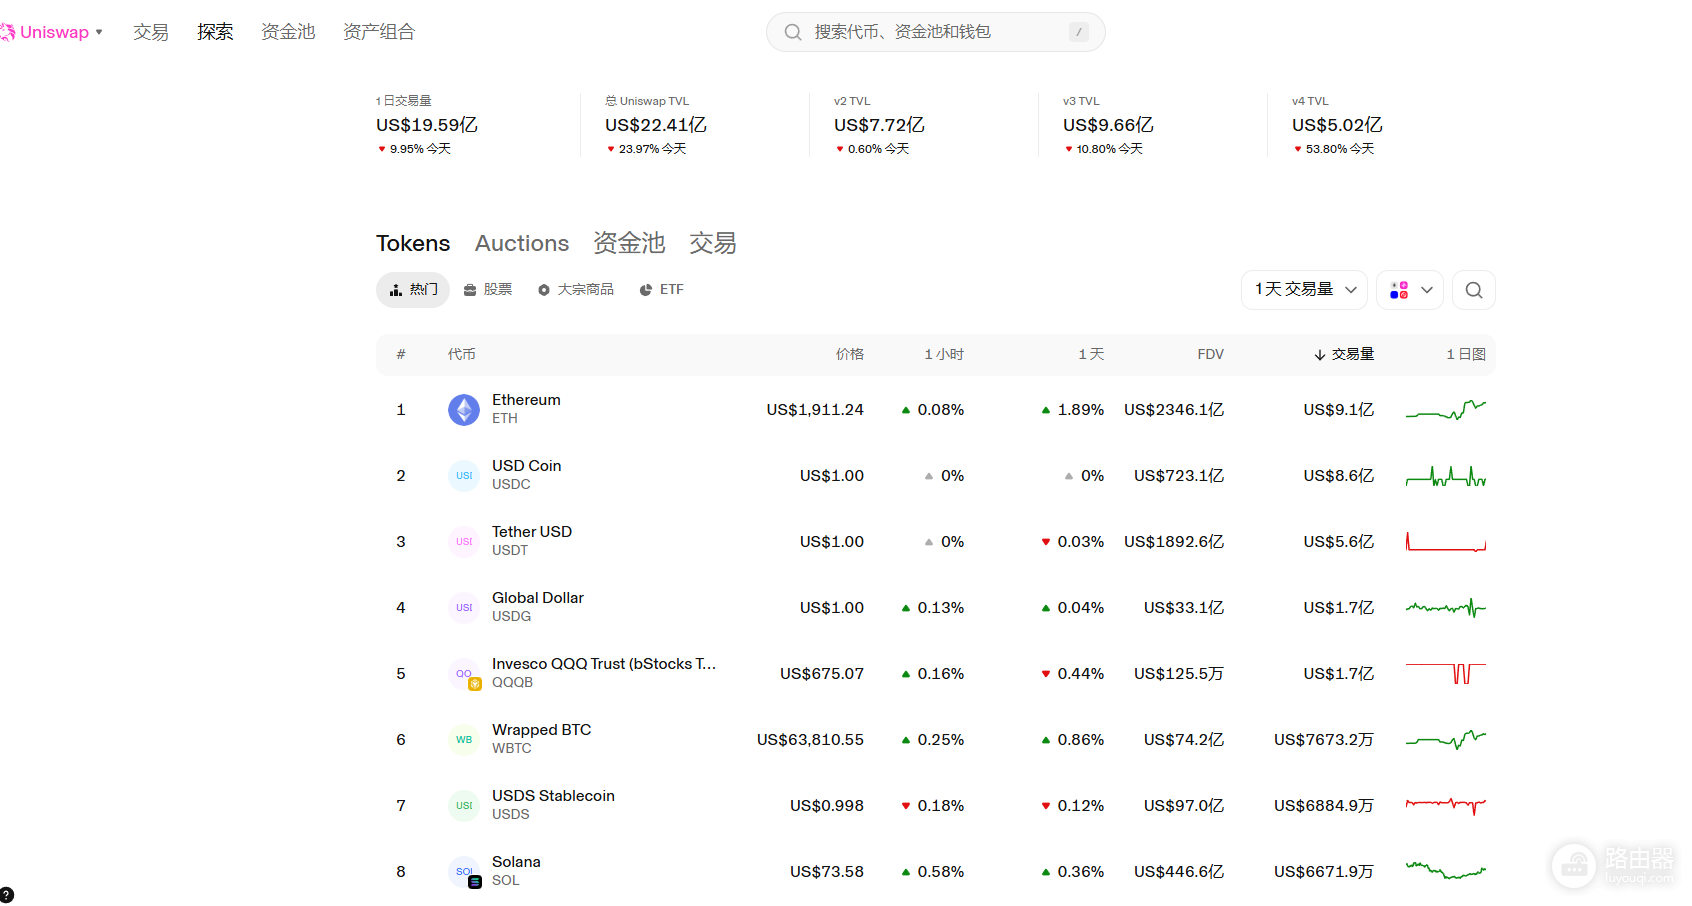Click the Solana FDV US$446.6亿
The image size is (1692, 906).
1179,872
